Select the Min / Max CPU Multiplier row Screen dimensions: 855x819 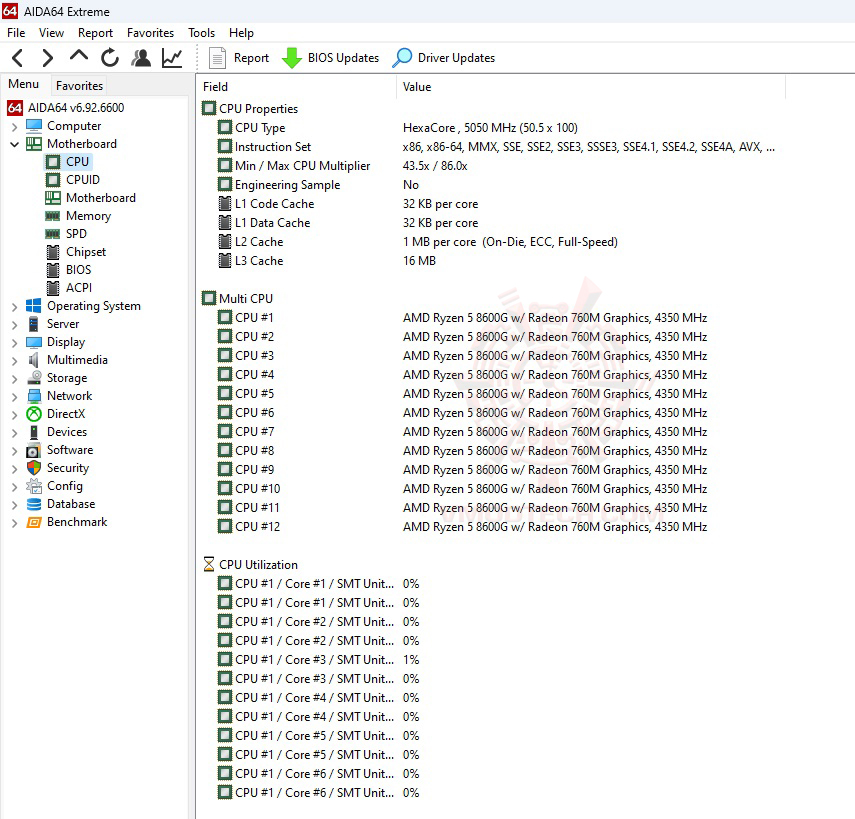click(491, 166)
